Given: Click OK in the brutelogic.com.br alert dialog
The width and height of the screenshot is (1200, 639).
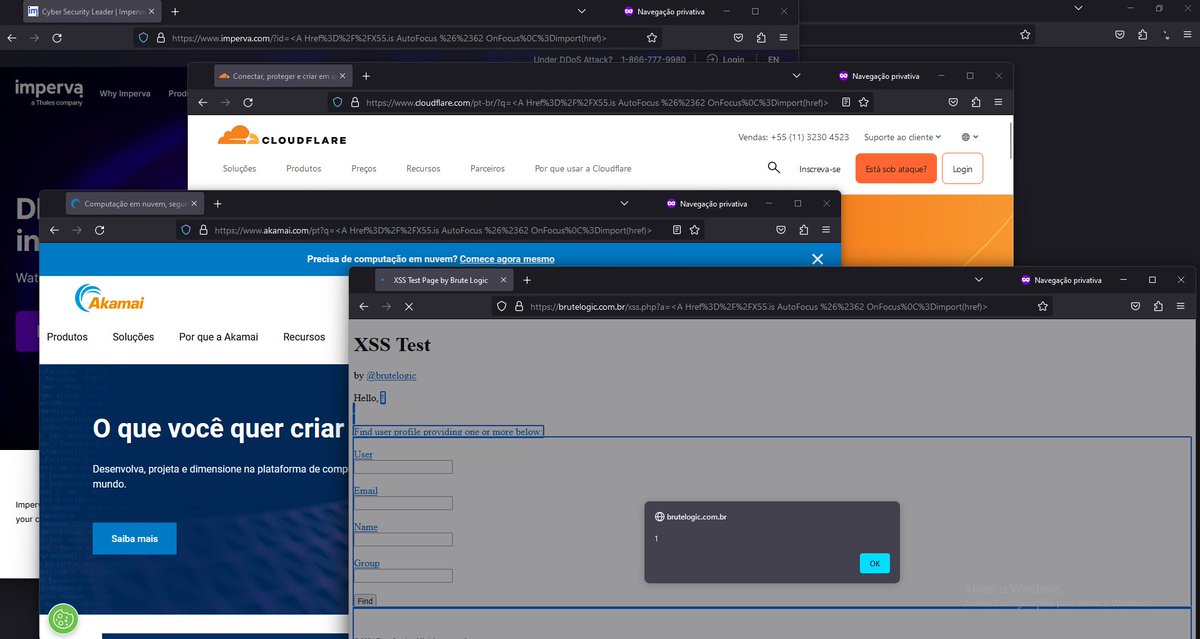Looking at the screenshot, I should click(874, 563).
